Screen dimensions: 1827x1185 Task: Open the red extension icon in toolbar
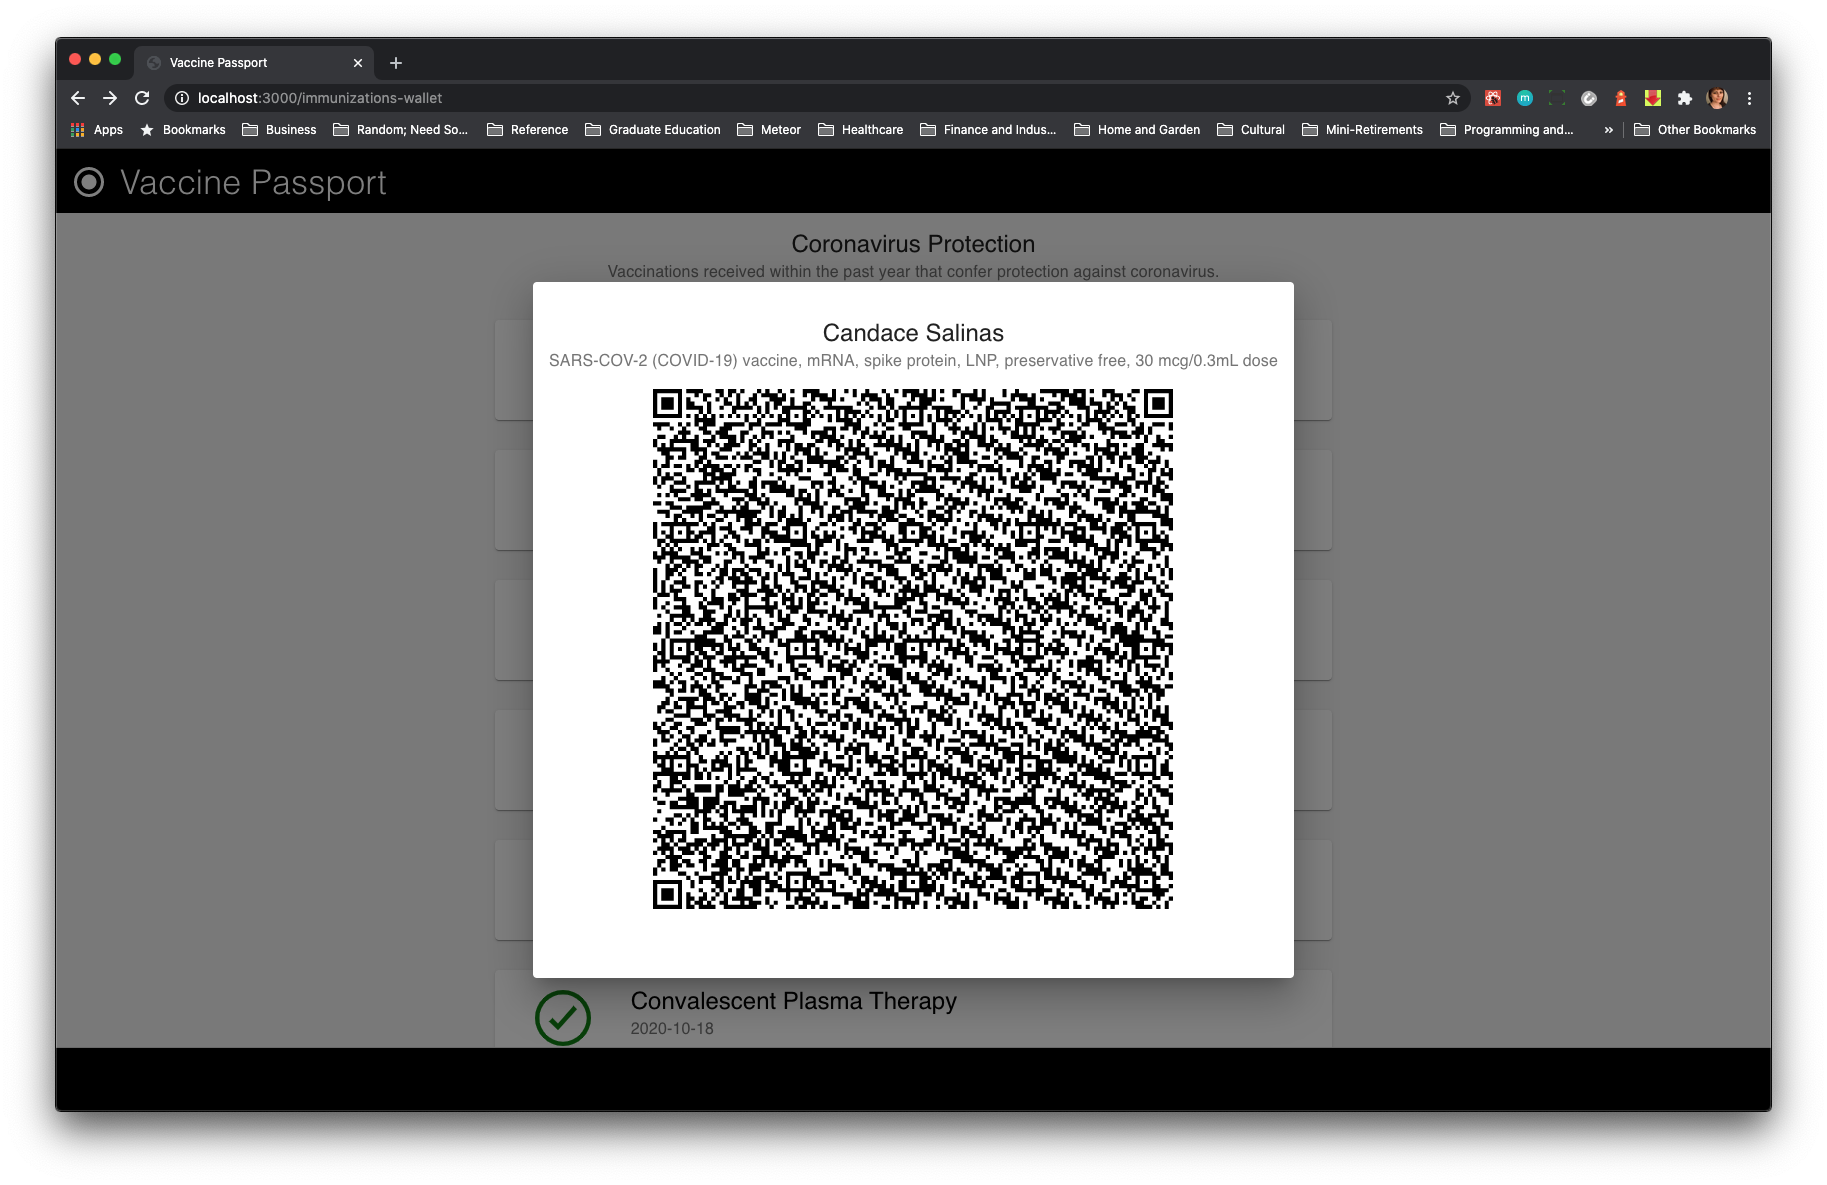pyautogui.click(x=1493, y=98)
